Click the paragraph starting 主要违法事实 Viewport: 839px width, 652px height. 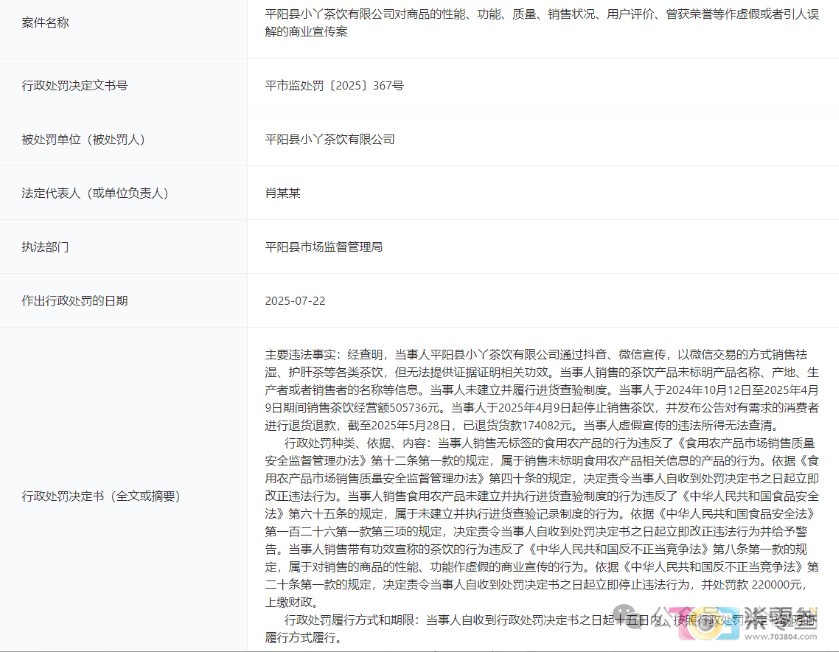pyautogui.click(x=541, y=389)
